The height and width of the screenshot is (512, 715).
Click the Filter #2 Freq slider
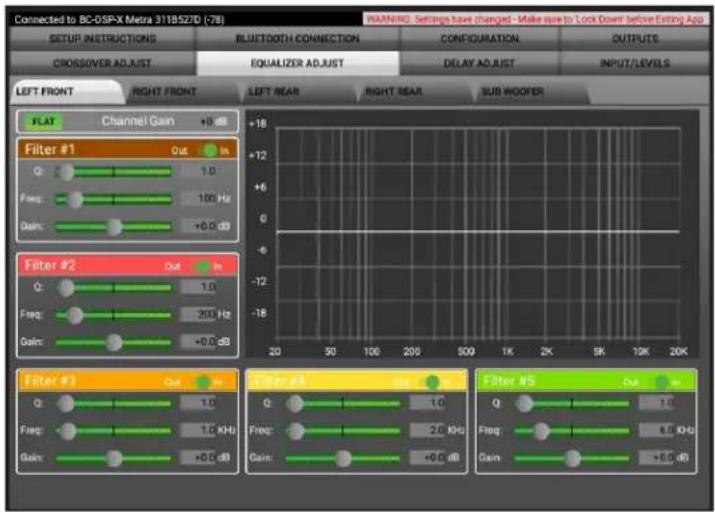pos(113,315)
